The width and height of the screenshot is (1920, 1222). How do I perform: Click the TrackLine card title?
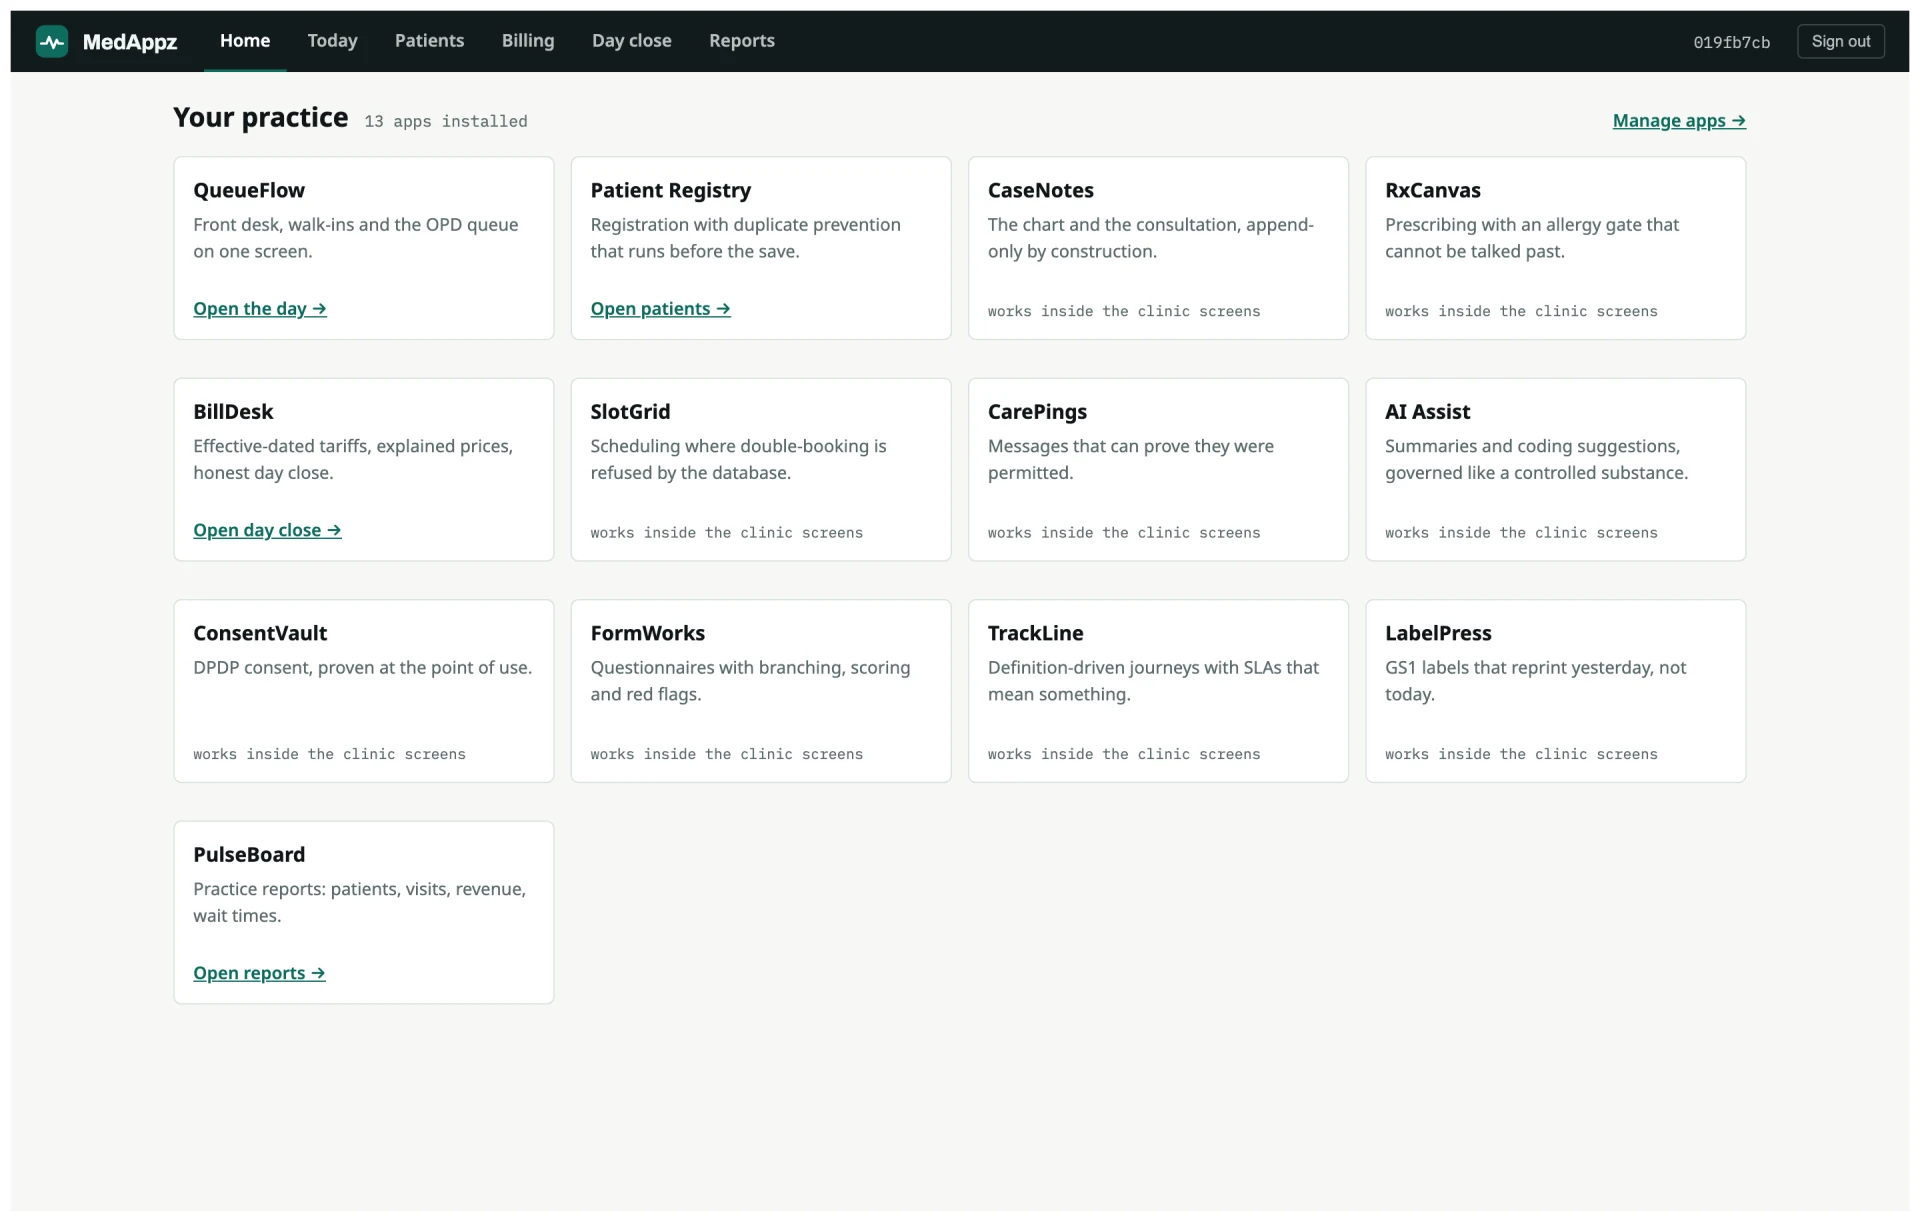[x=1035, y=633]
